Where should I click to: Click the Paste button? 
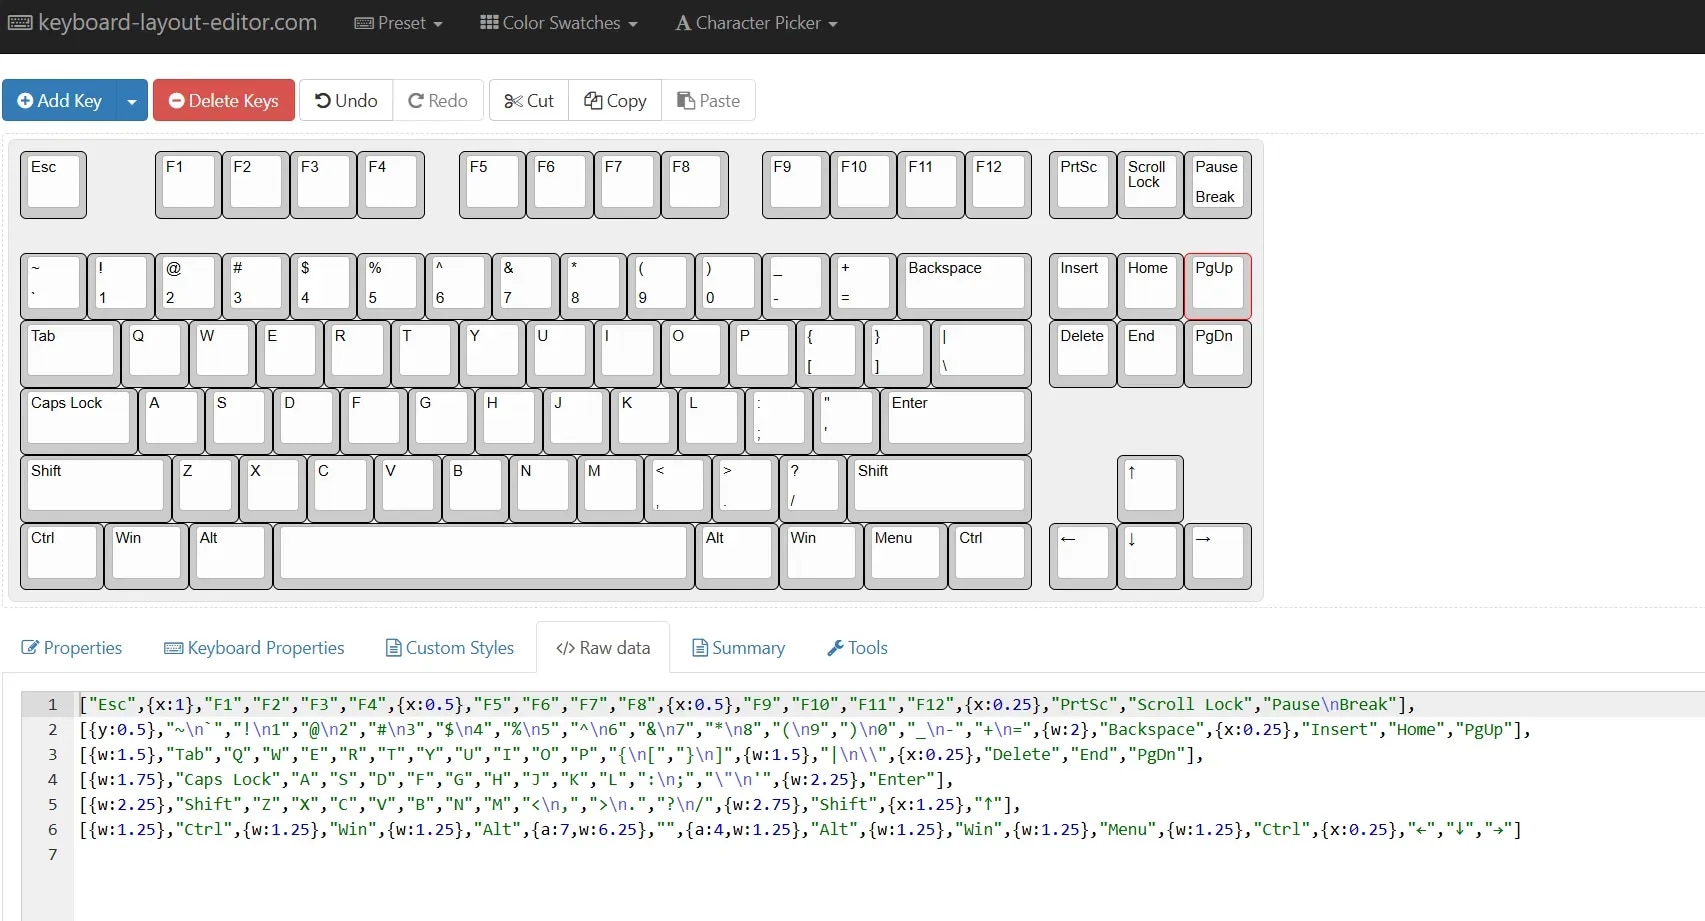coord(708,100)
